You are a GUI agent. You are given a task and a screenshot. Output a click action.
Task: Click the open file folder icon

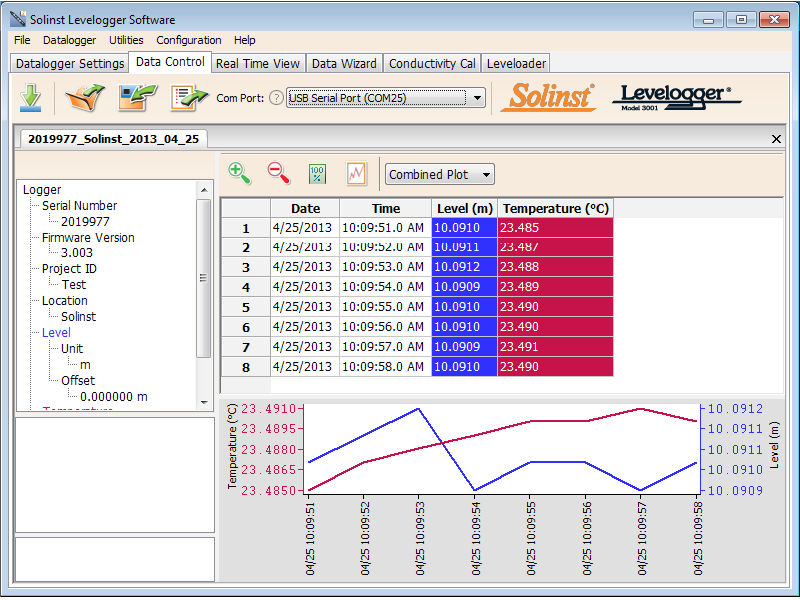pyautogui.click(x=85, y=97)
